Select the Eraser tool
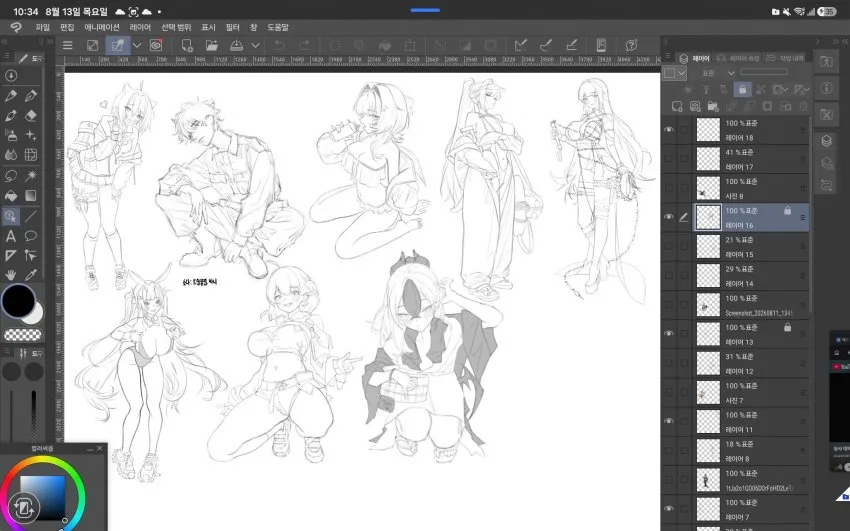Viewport: 850px width, 531px height. pos(31,115)
